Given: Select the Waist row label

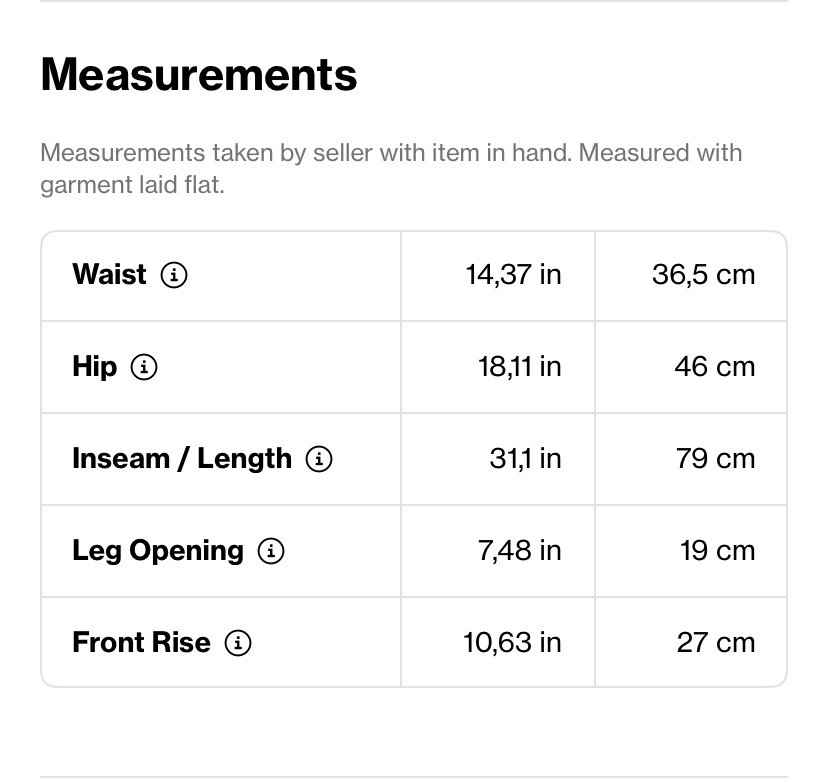Looking at the screenshot, I should tap(109, 275).
